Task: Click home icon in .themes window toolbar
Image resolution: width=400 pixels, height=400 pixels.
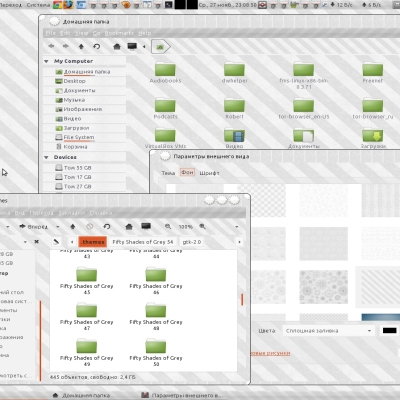Action: [129, 227]
